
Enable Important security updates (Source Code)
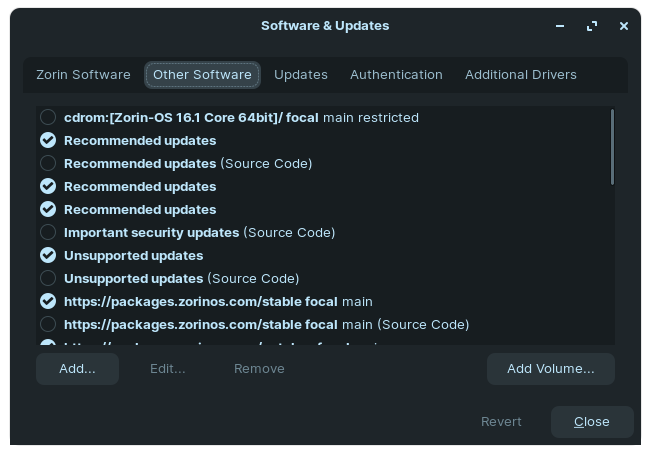pos(48,233)
